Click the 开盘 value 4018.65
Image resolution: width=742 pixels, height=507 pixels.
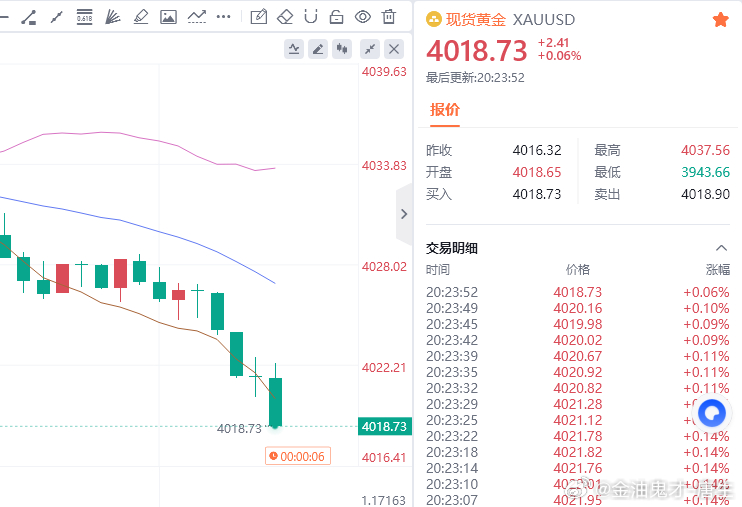point(537,172)
